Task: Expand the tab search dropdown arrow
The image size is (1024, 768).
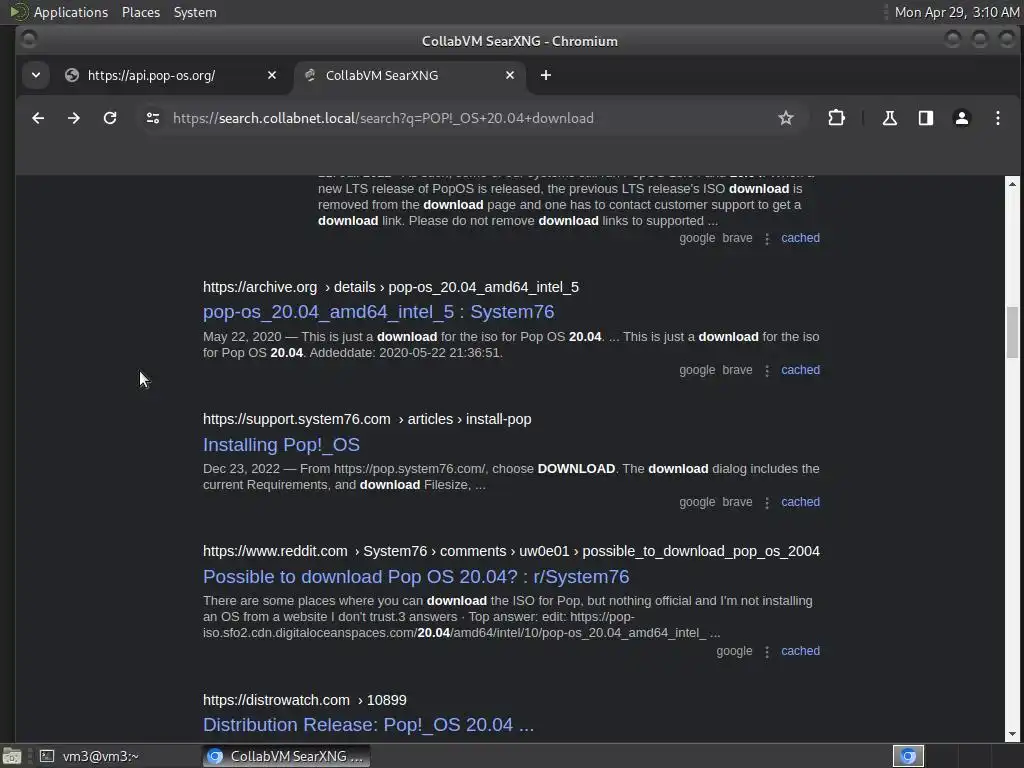Action: 36,75
